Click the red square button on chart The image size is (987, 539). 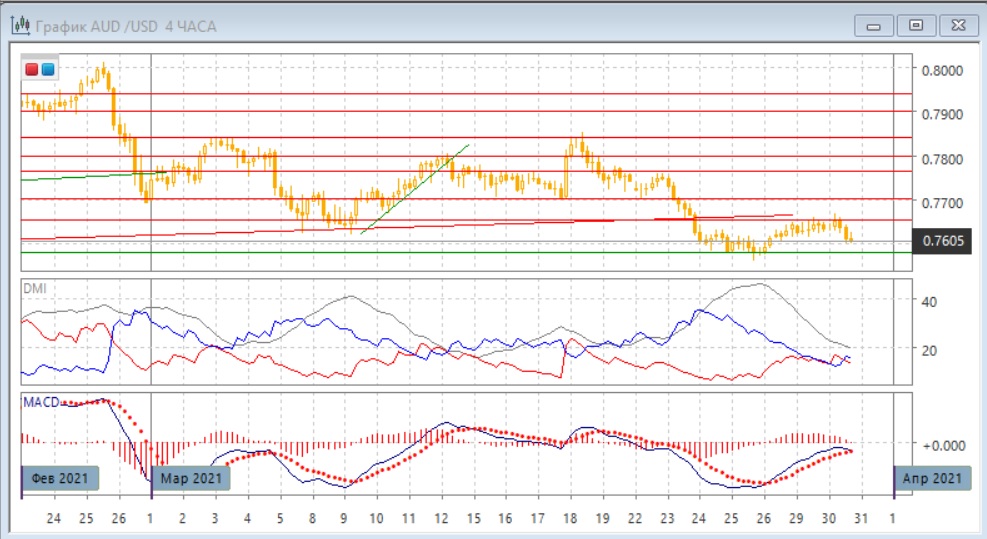pyautogui.click(x=32, y=69)
